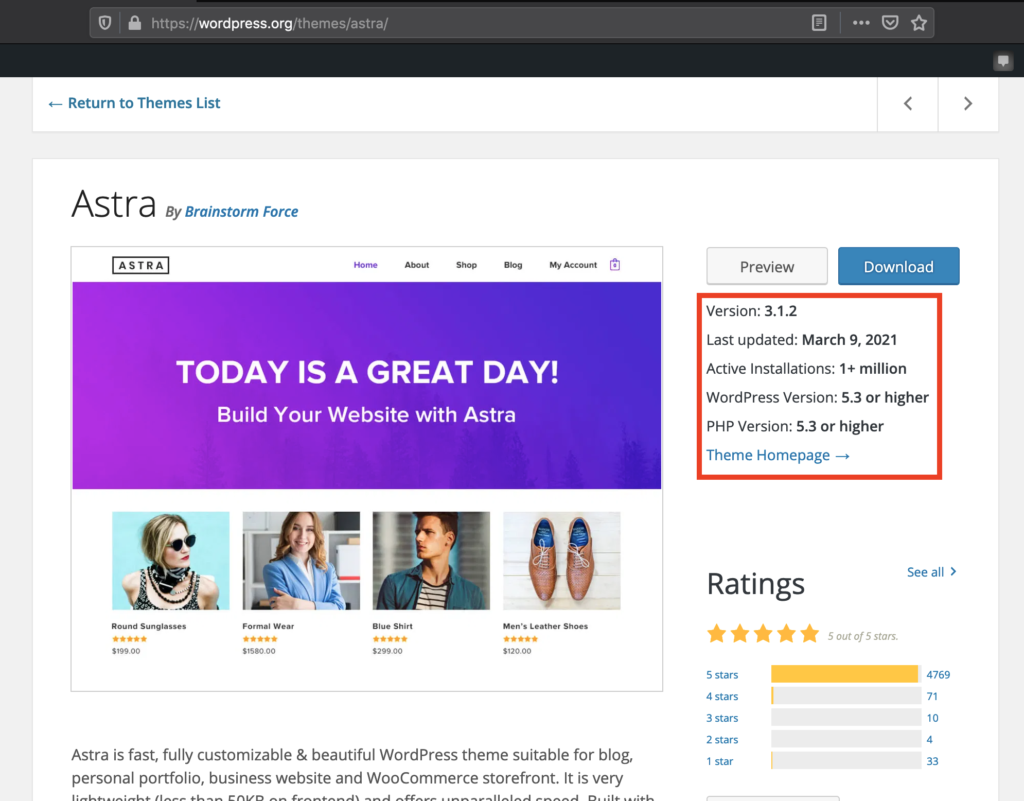Click the 4769 five-star count

[x=938, y=674]
